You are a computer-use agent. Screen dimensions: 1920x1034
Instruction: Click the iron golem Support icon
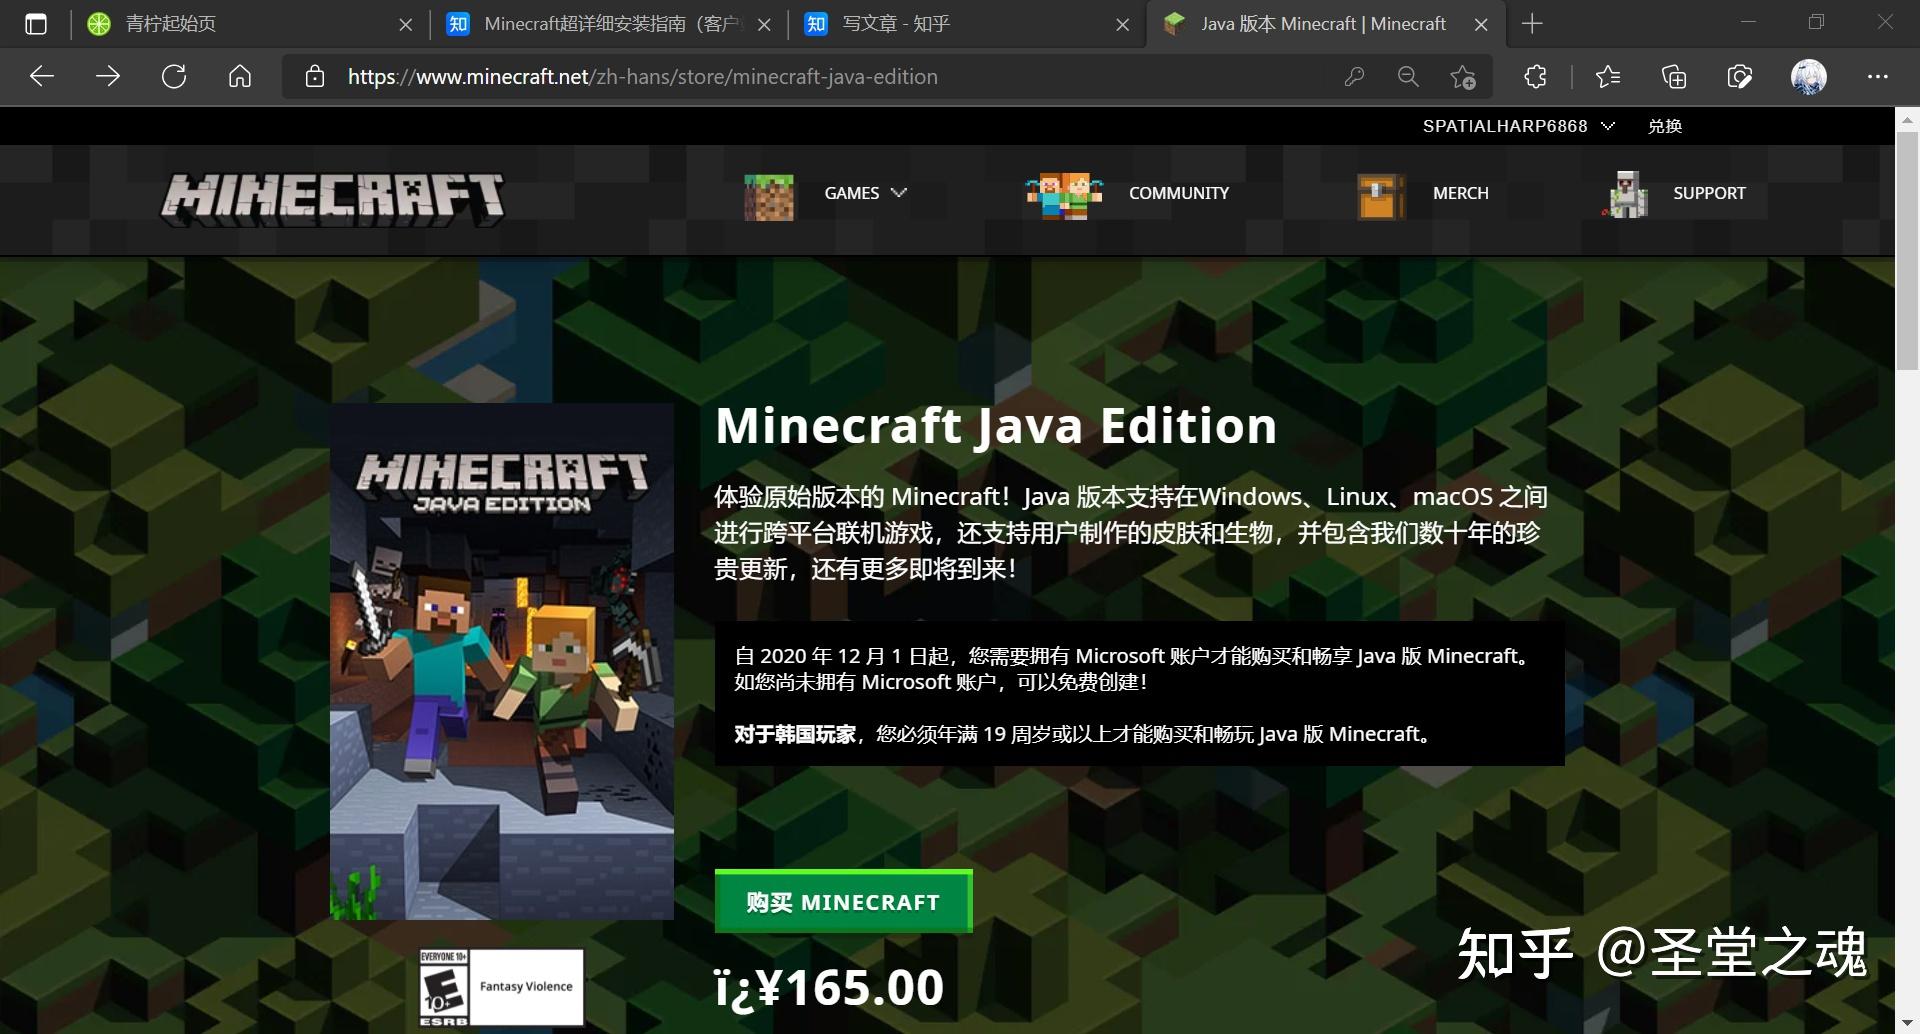[x=1626, y=194]
